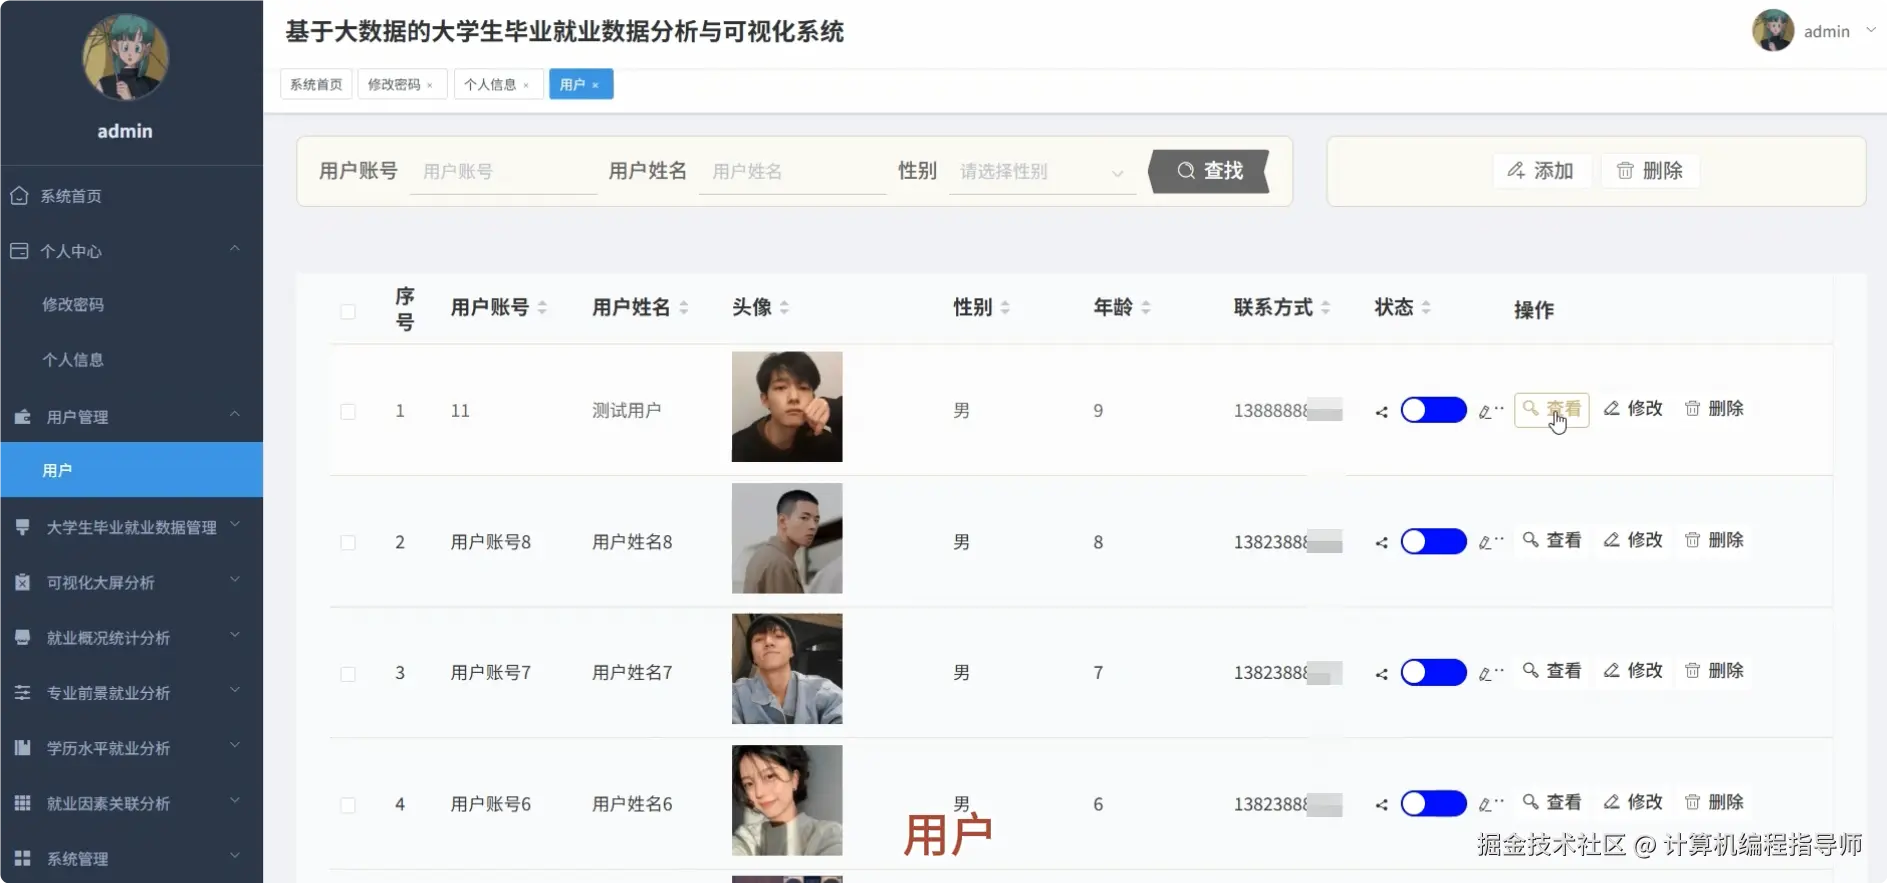Expand the 大学生毕业就业数据管理 menu chevron

click(235, 524)
